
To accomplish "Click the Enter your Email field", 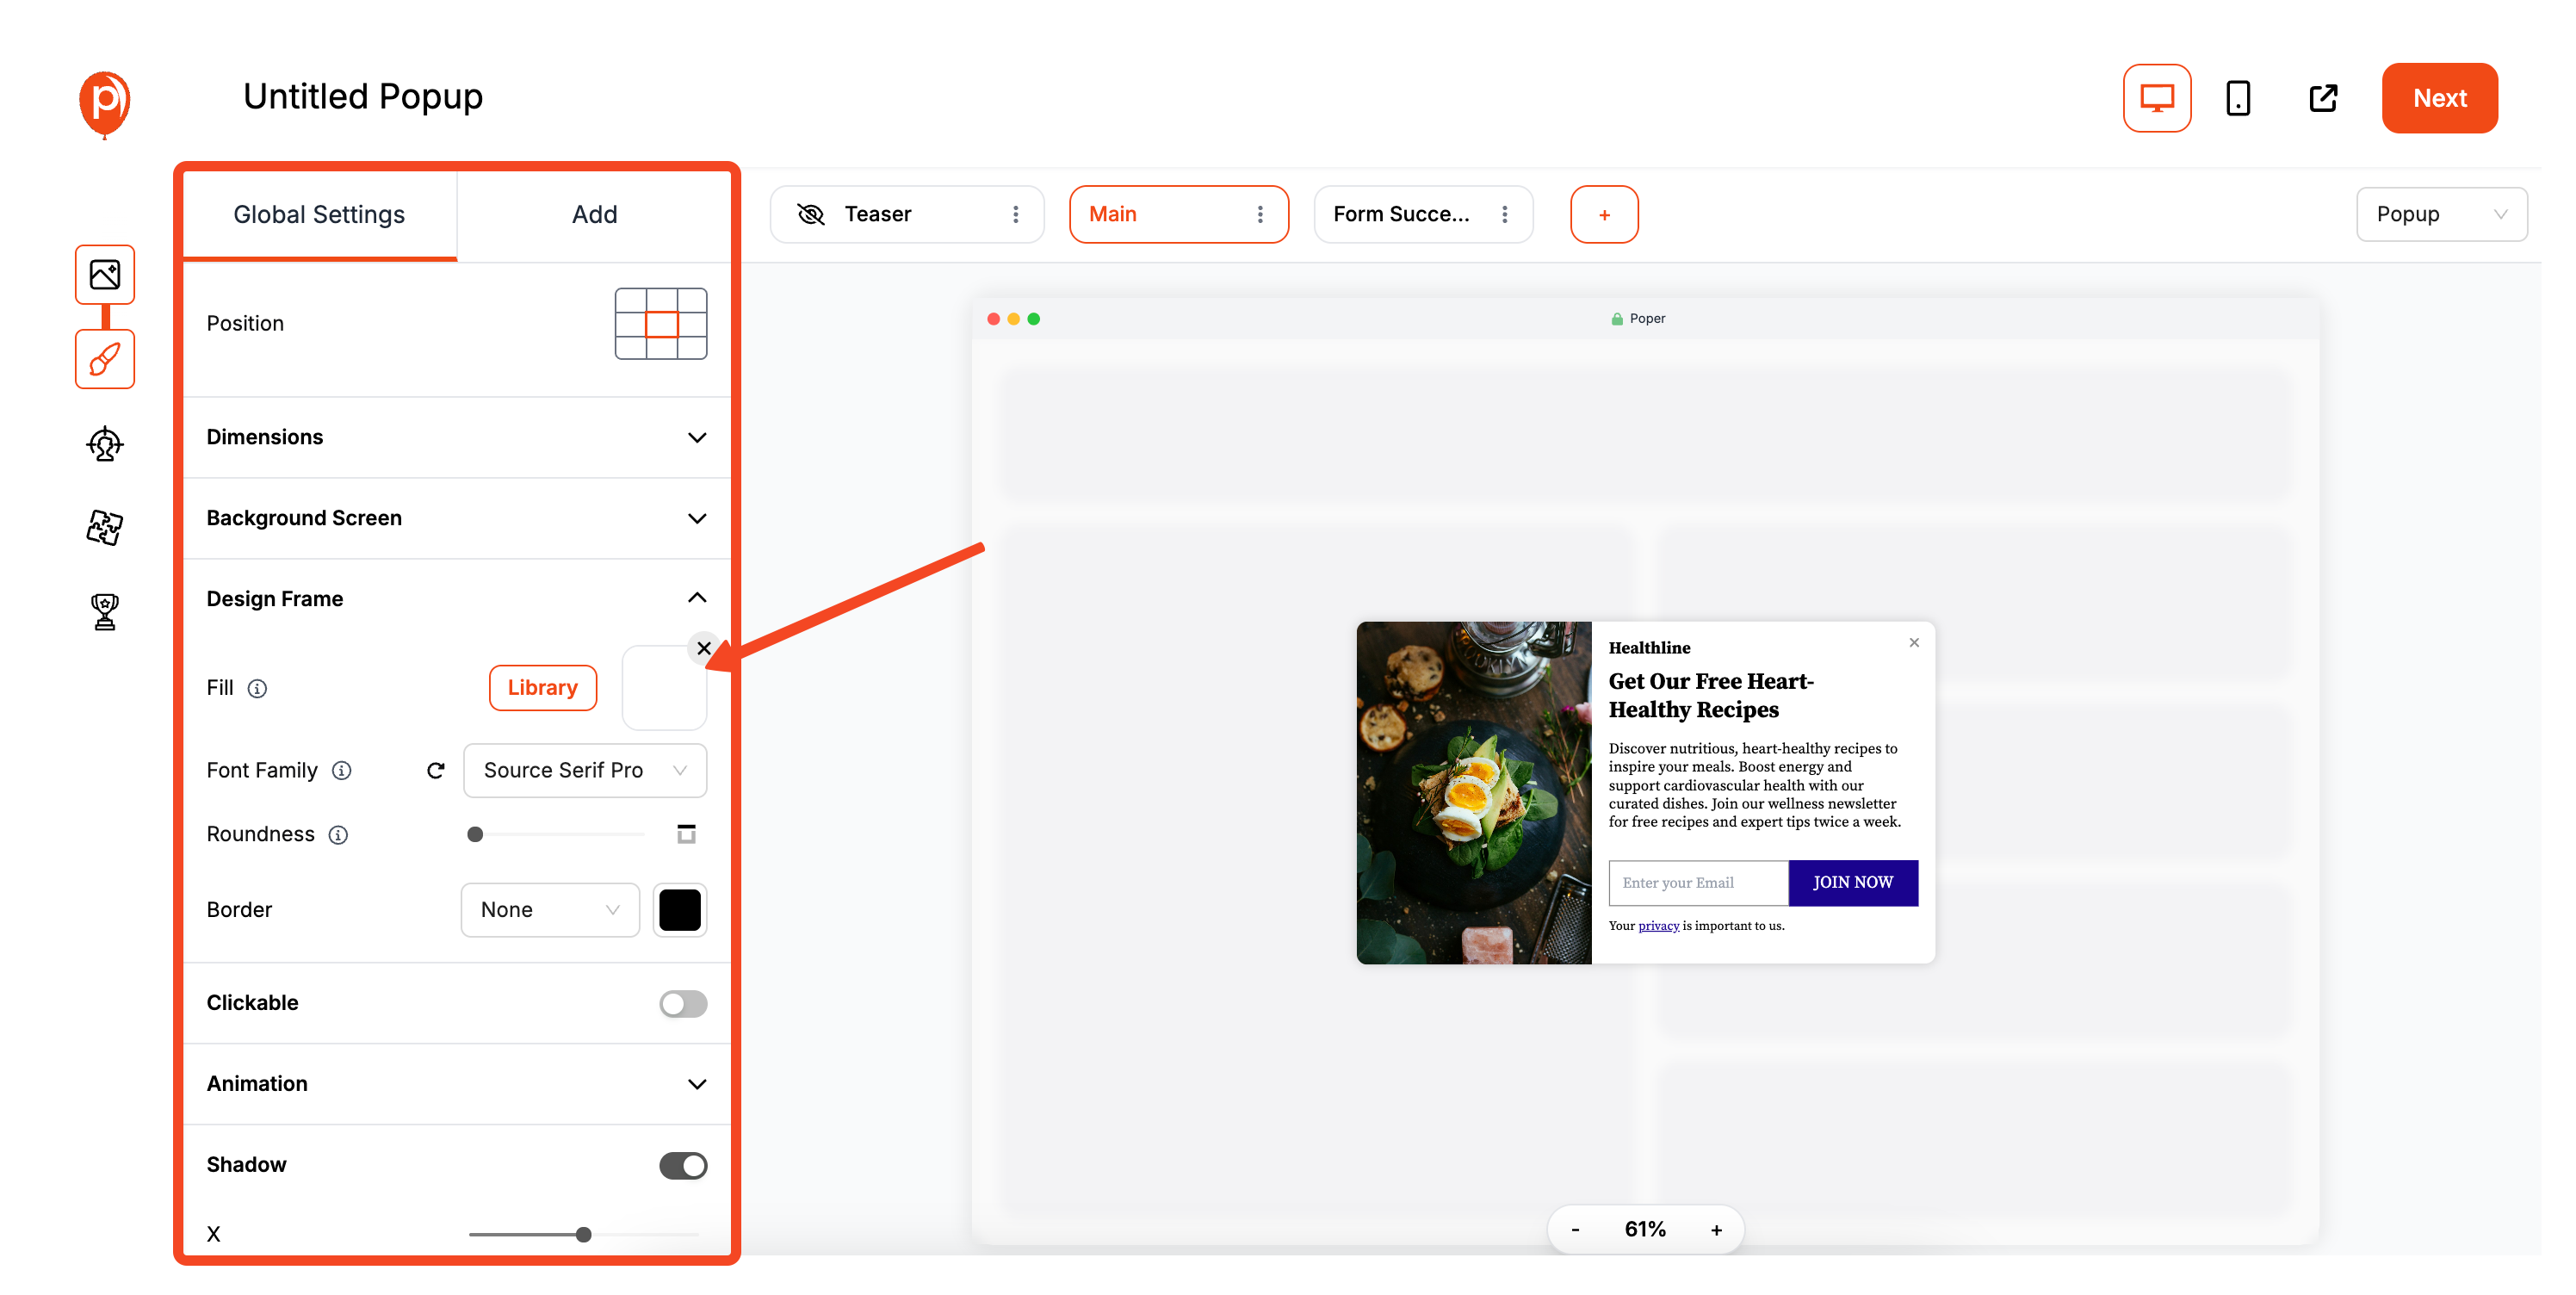I will pyautogui.click(x=1697, y=882).
